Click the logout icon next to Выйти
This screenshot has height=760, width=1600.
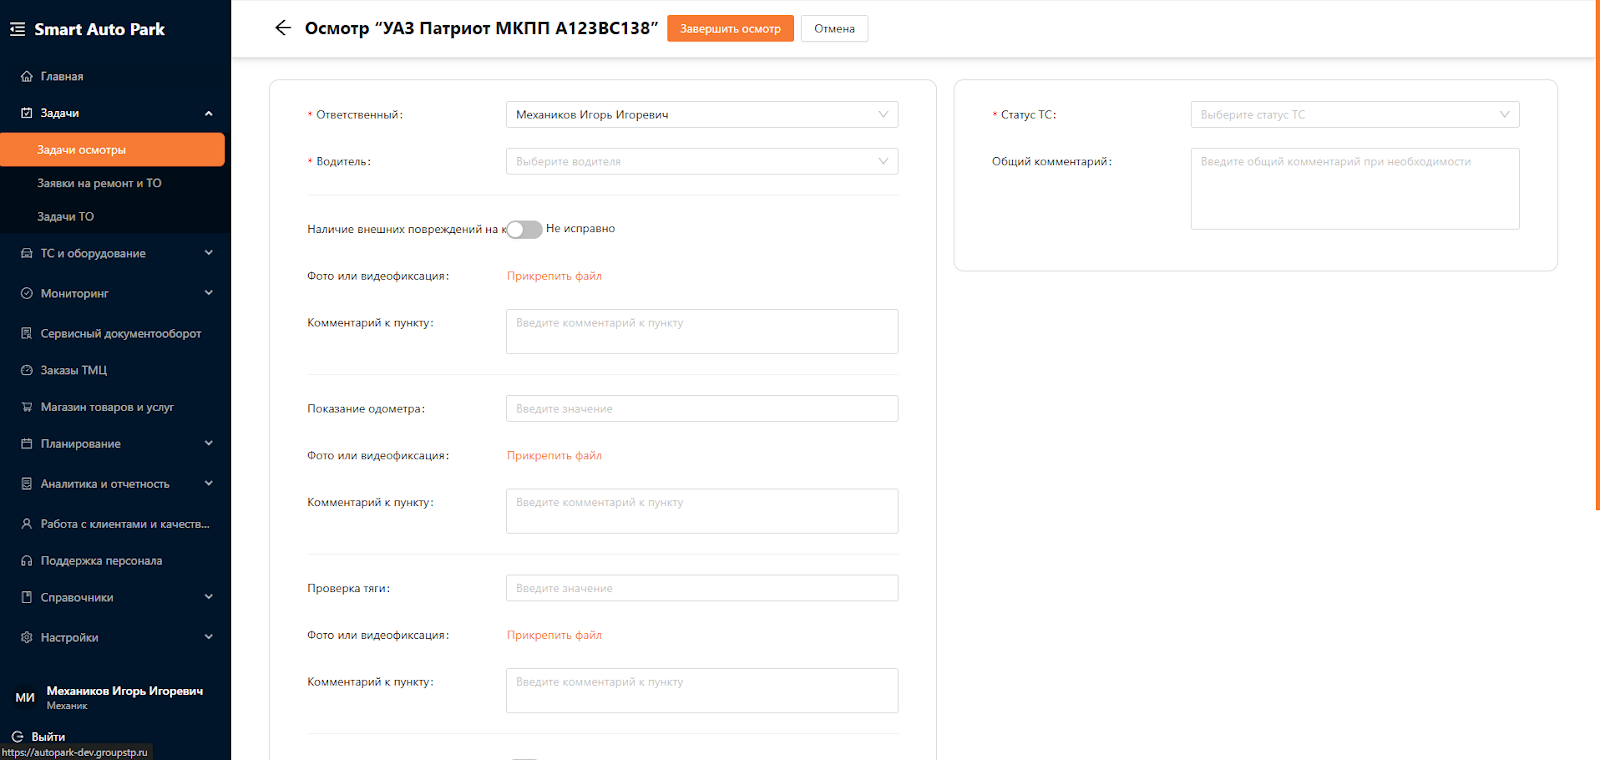17,737
